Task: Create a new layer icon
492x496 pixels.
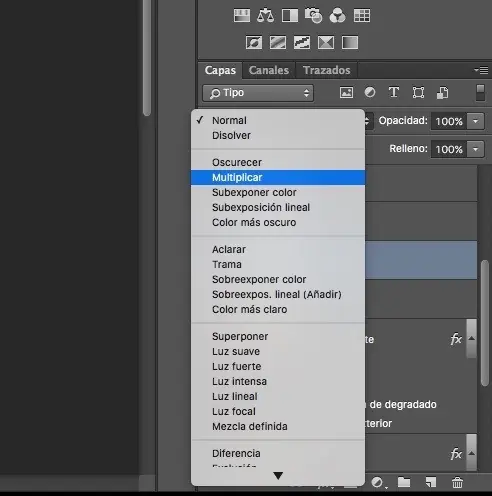Action: 431,482
